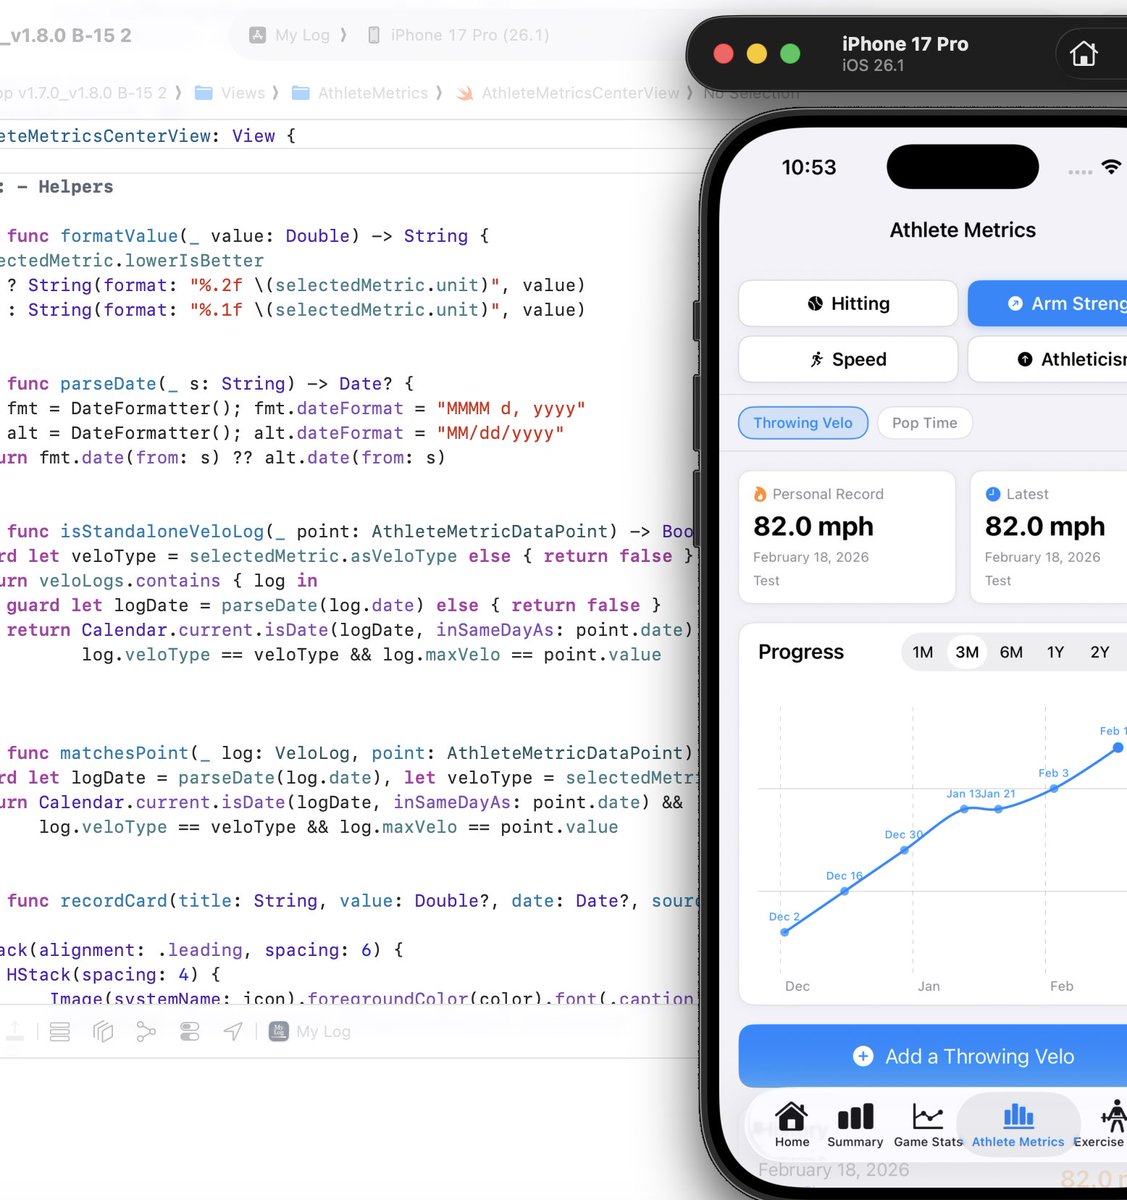Click the Home tab house icon
The width and height of the screenshot is (1127, 1200).
tap(792, 1115)
